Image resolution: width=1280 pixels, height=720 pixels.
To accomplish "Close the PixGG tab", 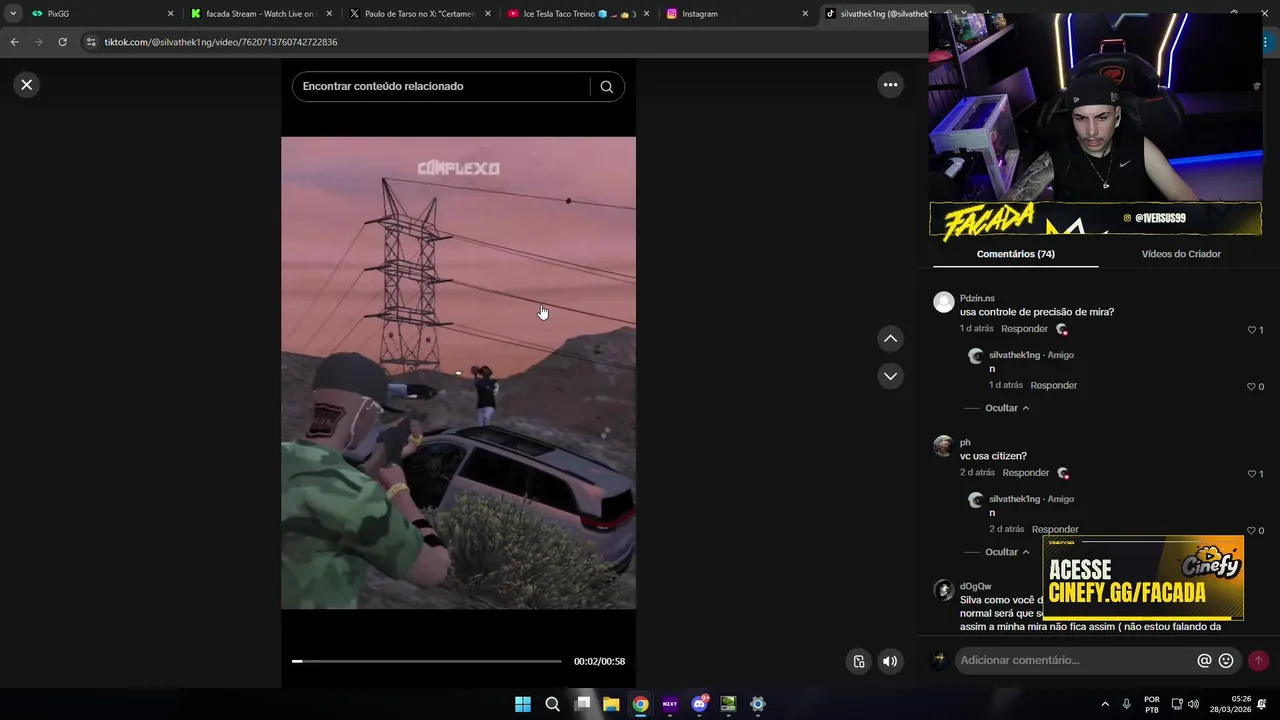I will [x=170, y=14].
